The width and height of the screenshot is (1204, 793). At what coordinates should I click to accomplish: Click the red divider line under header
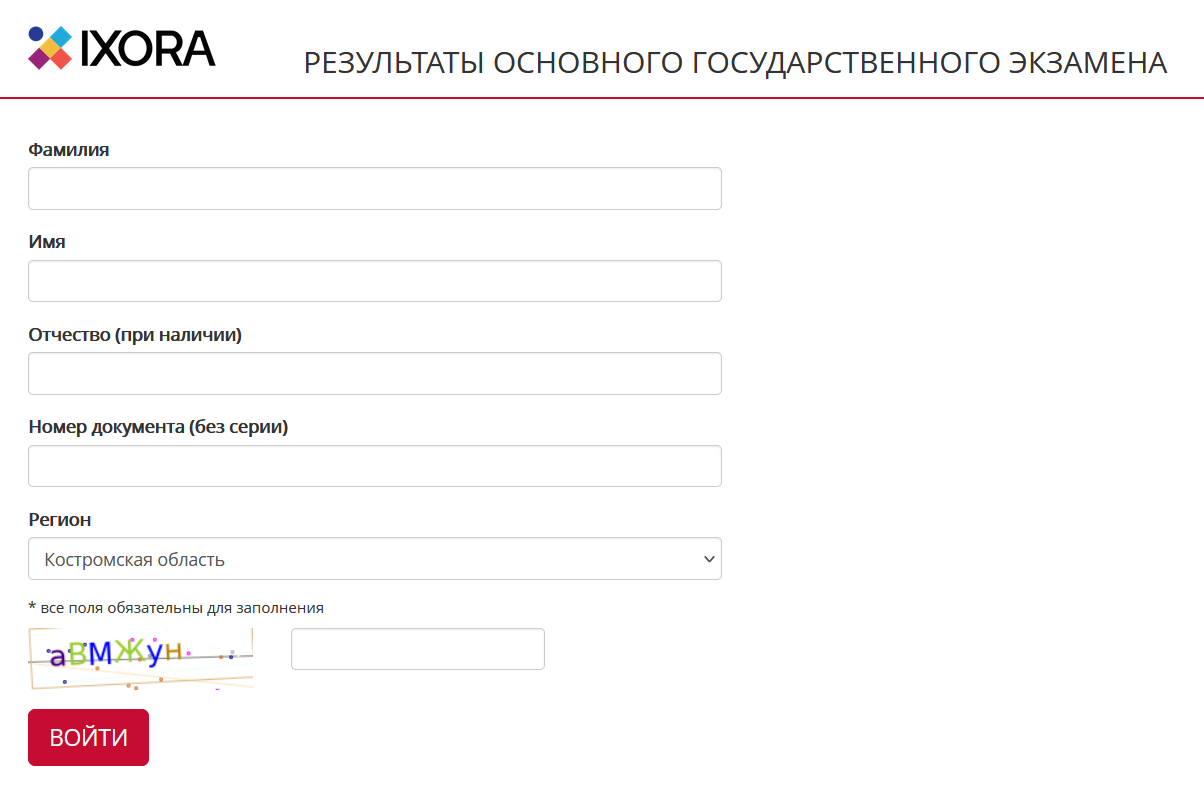pyautogui.click(x=602, y=98)
